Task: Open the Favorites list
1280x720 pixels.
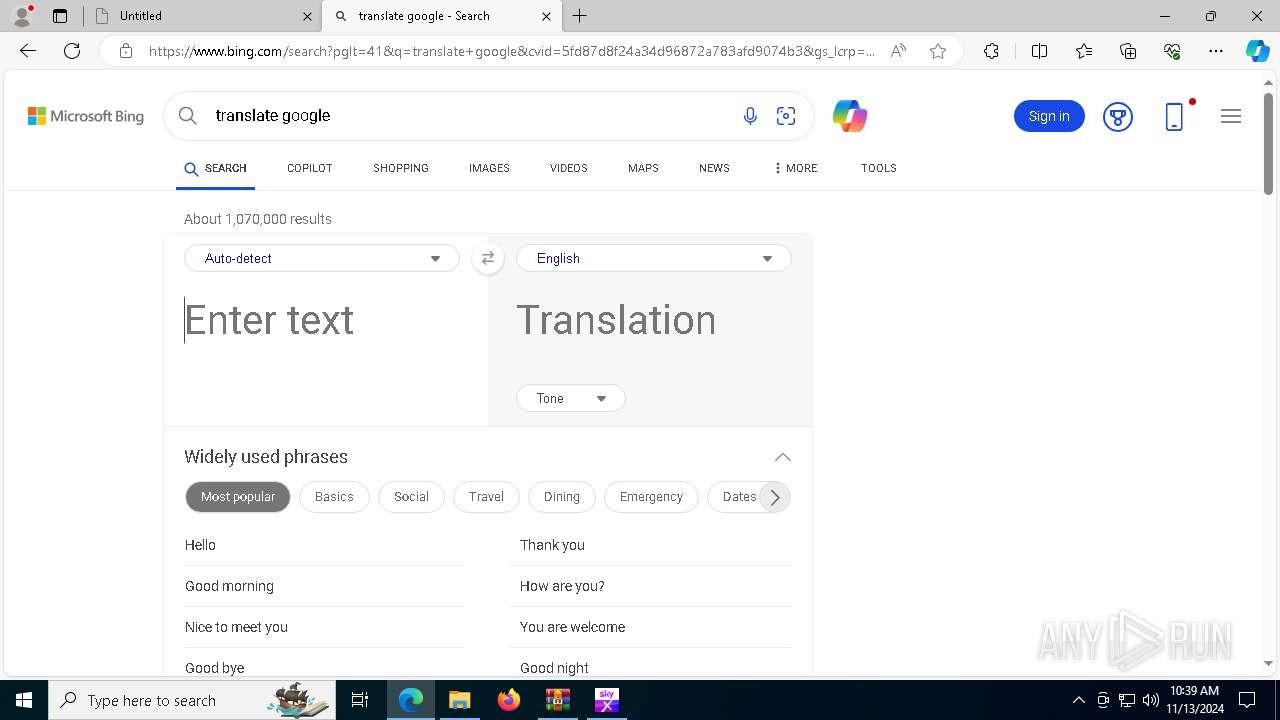Action: click(1084, 51)
